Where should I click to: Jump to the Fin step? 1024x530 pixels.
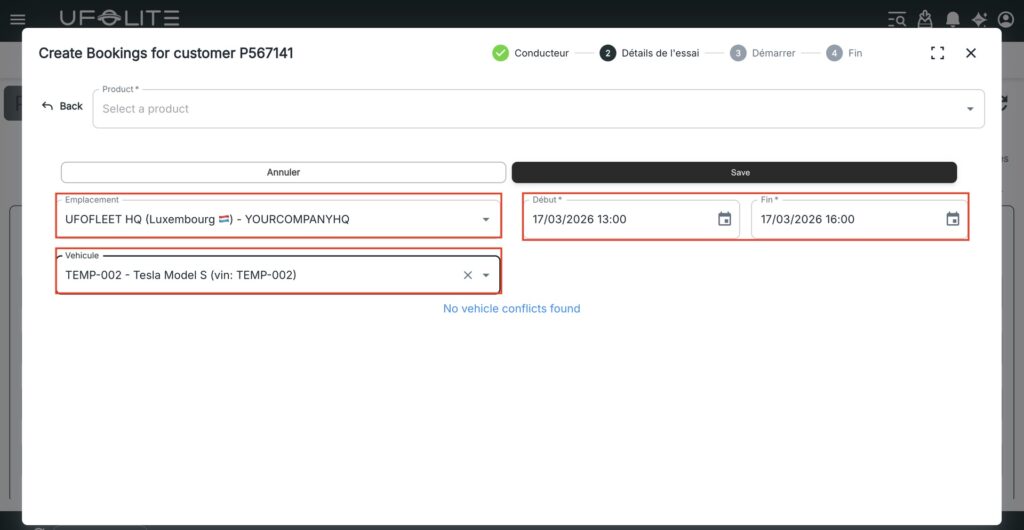[x=844, y=53]
